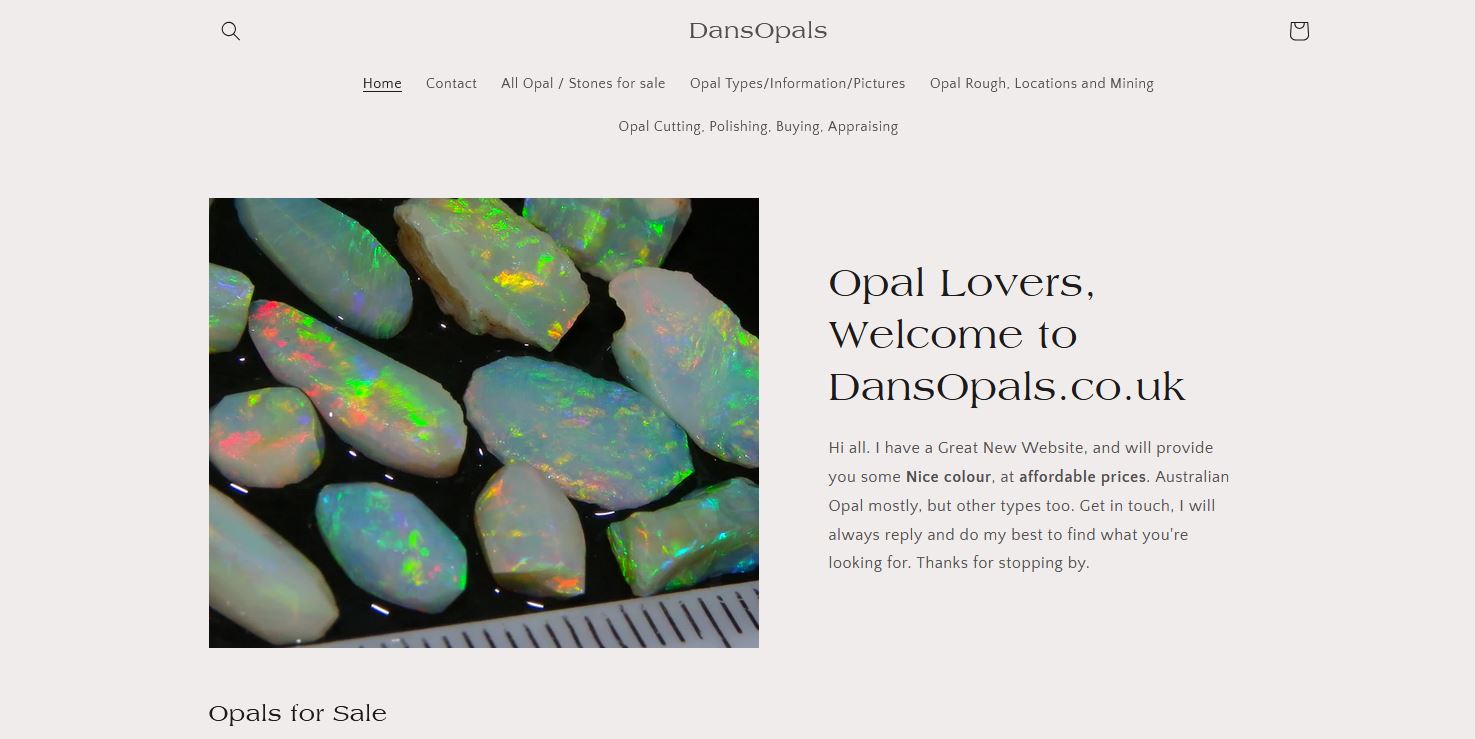
Task: Click the rough opals hero photo
Action: coord(483,400)
